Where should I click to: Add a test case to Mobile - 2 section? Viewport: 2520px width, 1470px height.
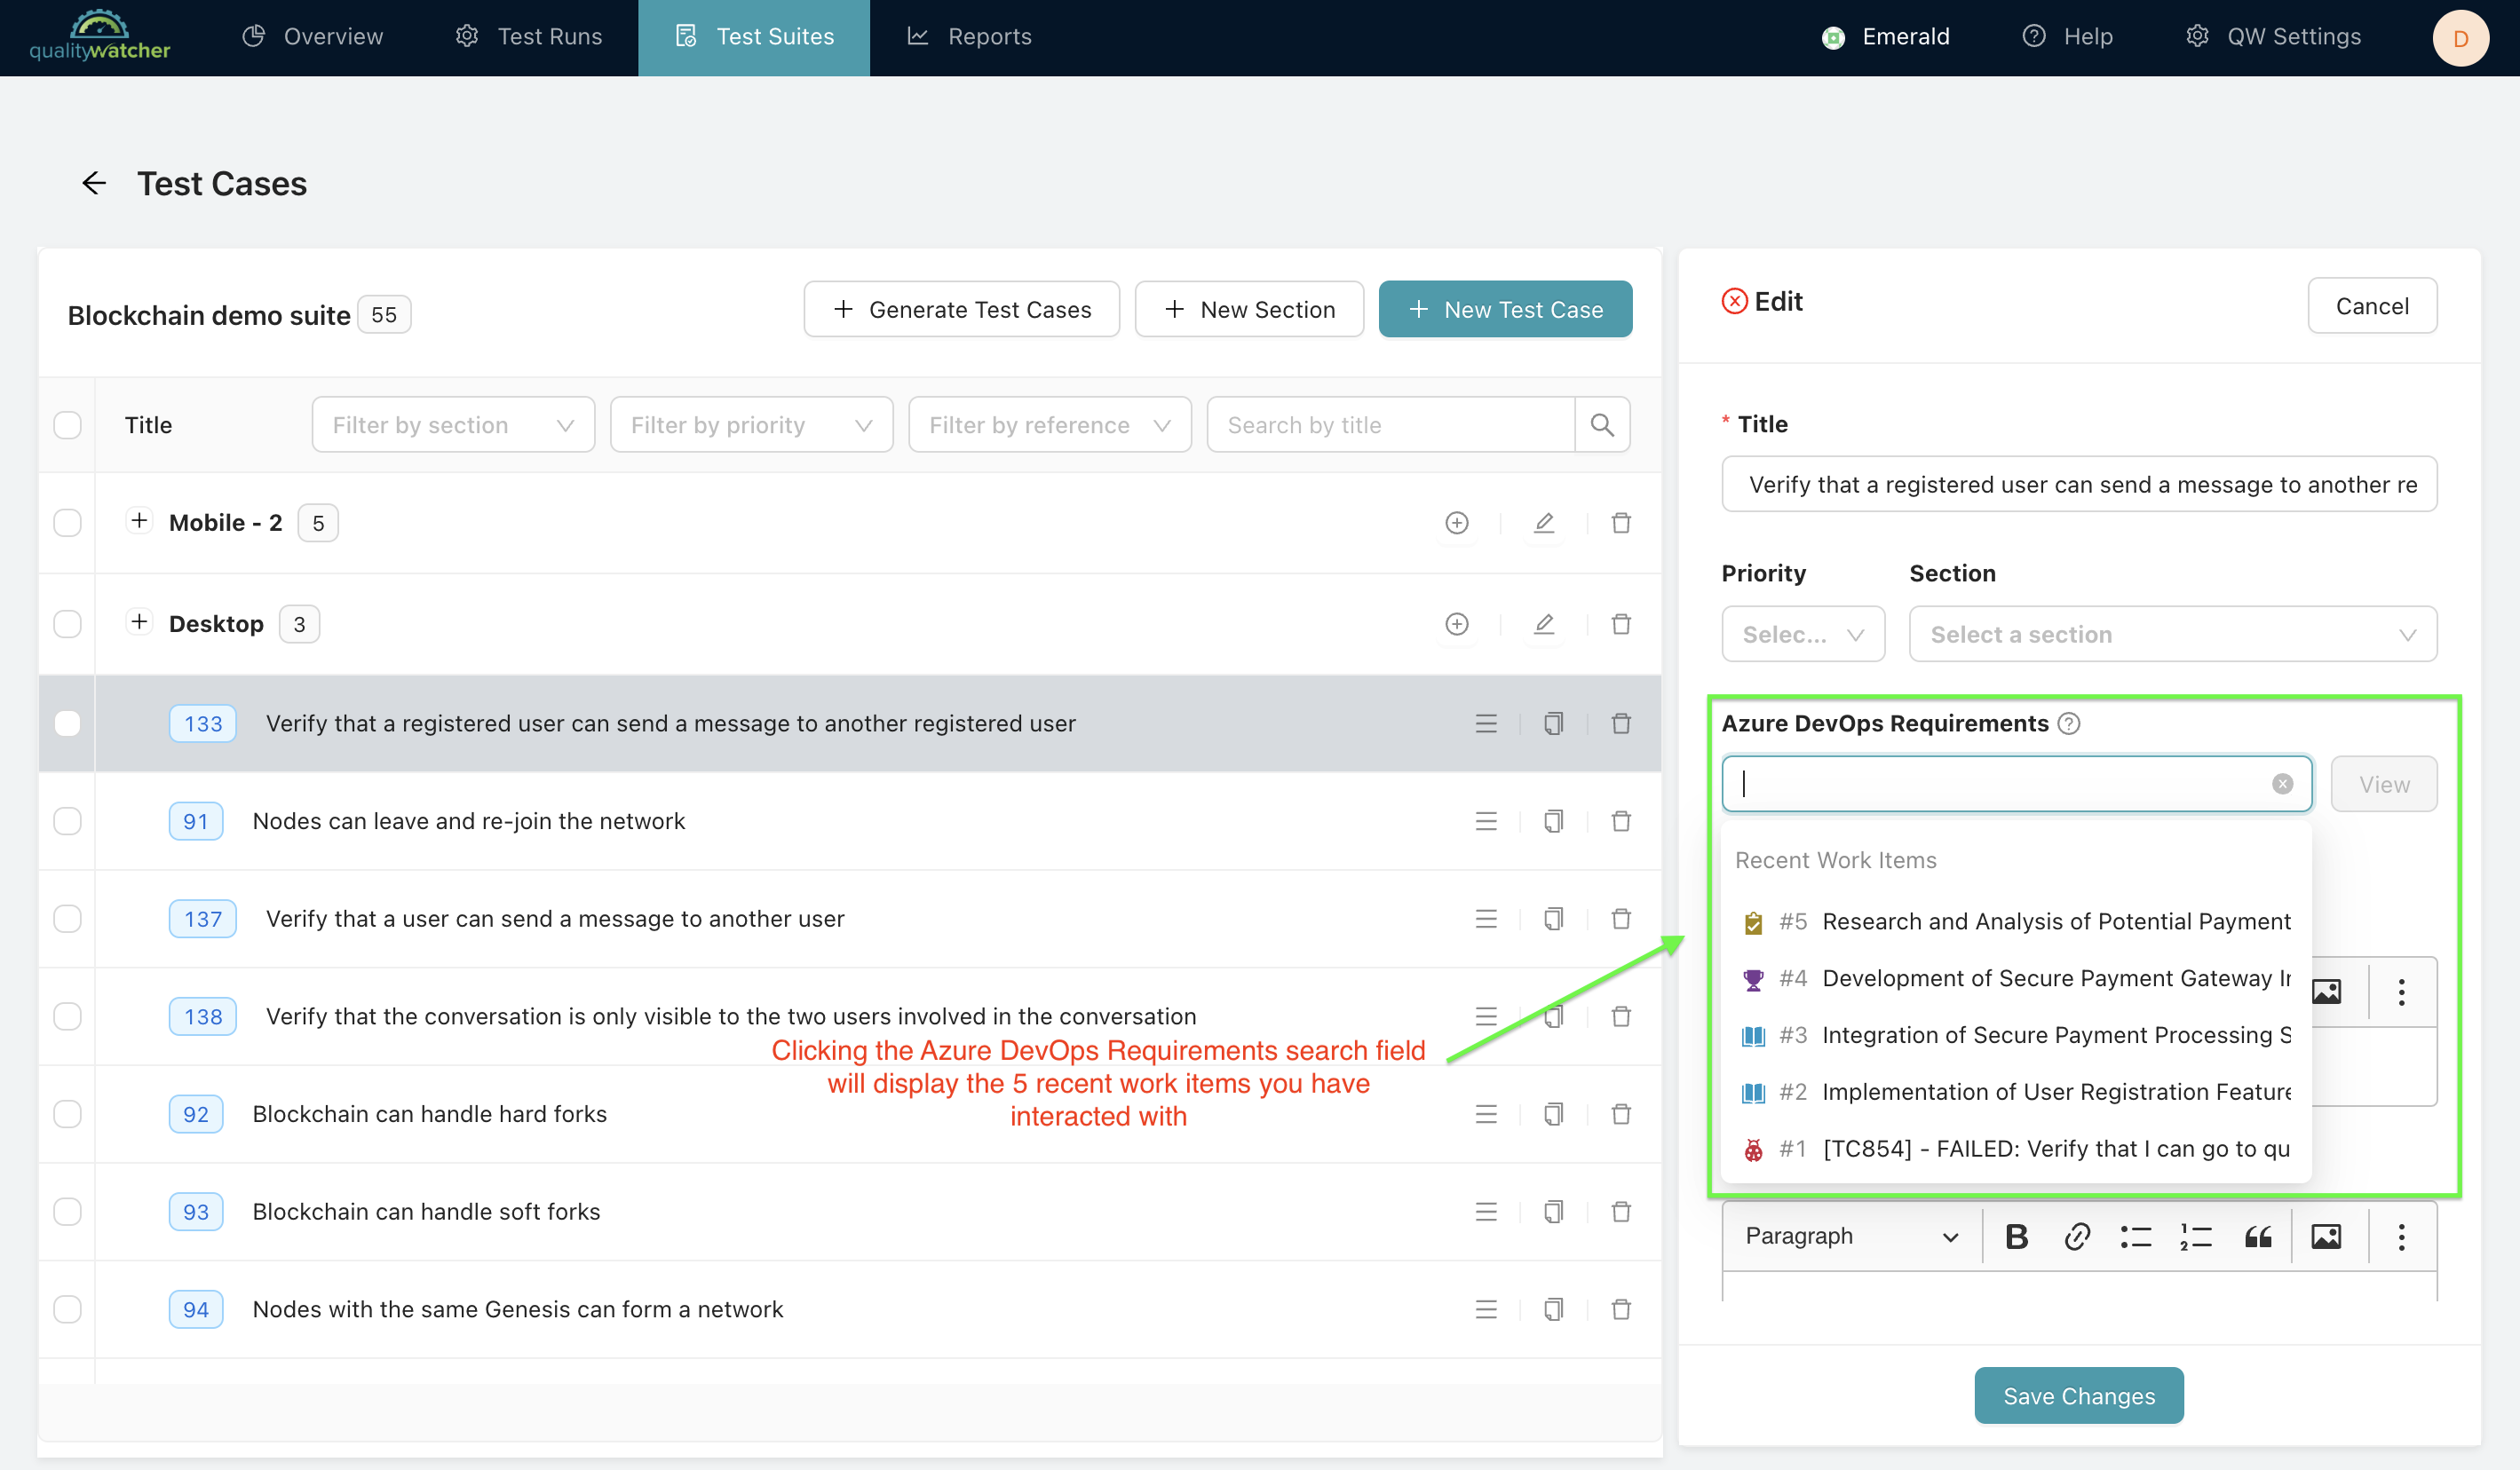(x=1457, y=523)
